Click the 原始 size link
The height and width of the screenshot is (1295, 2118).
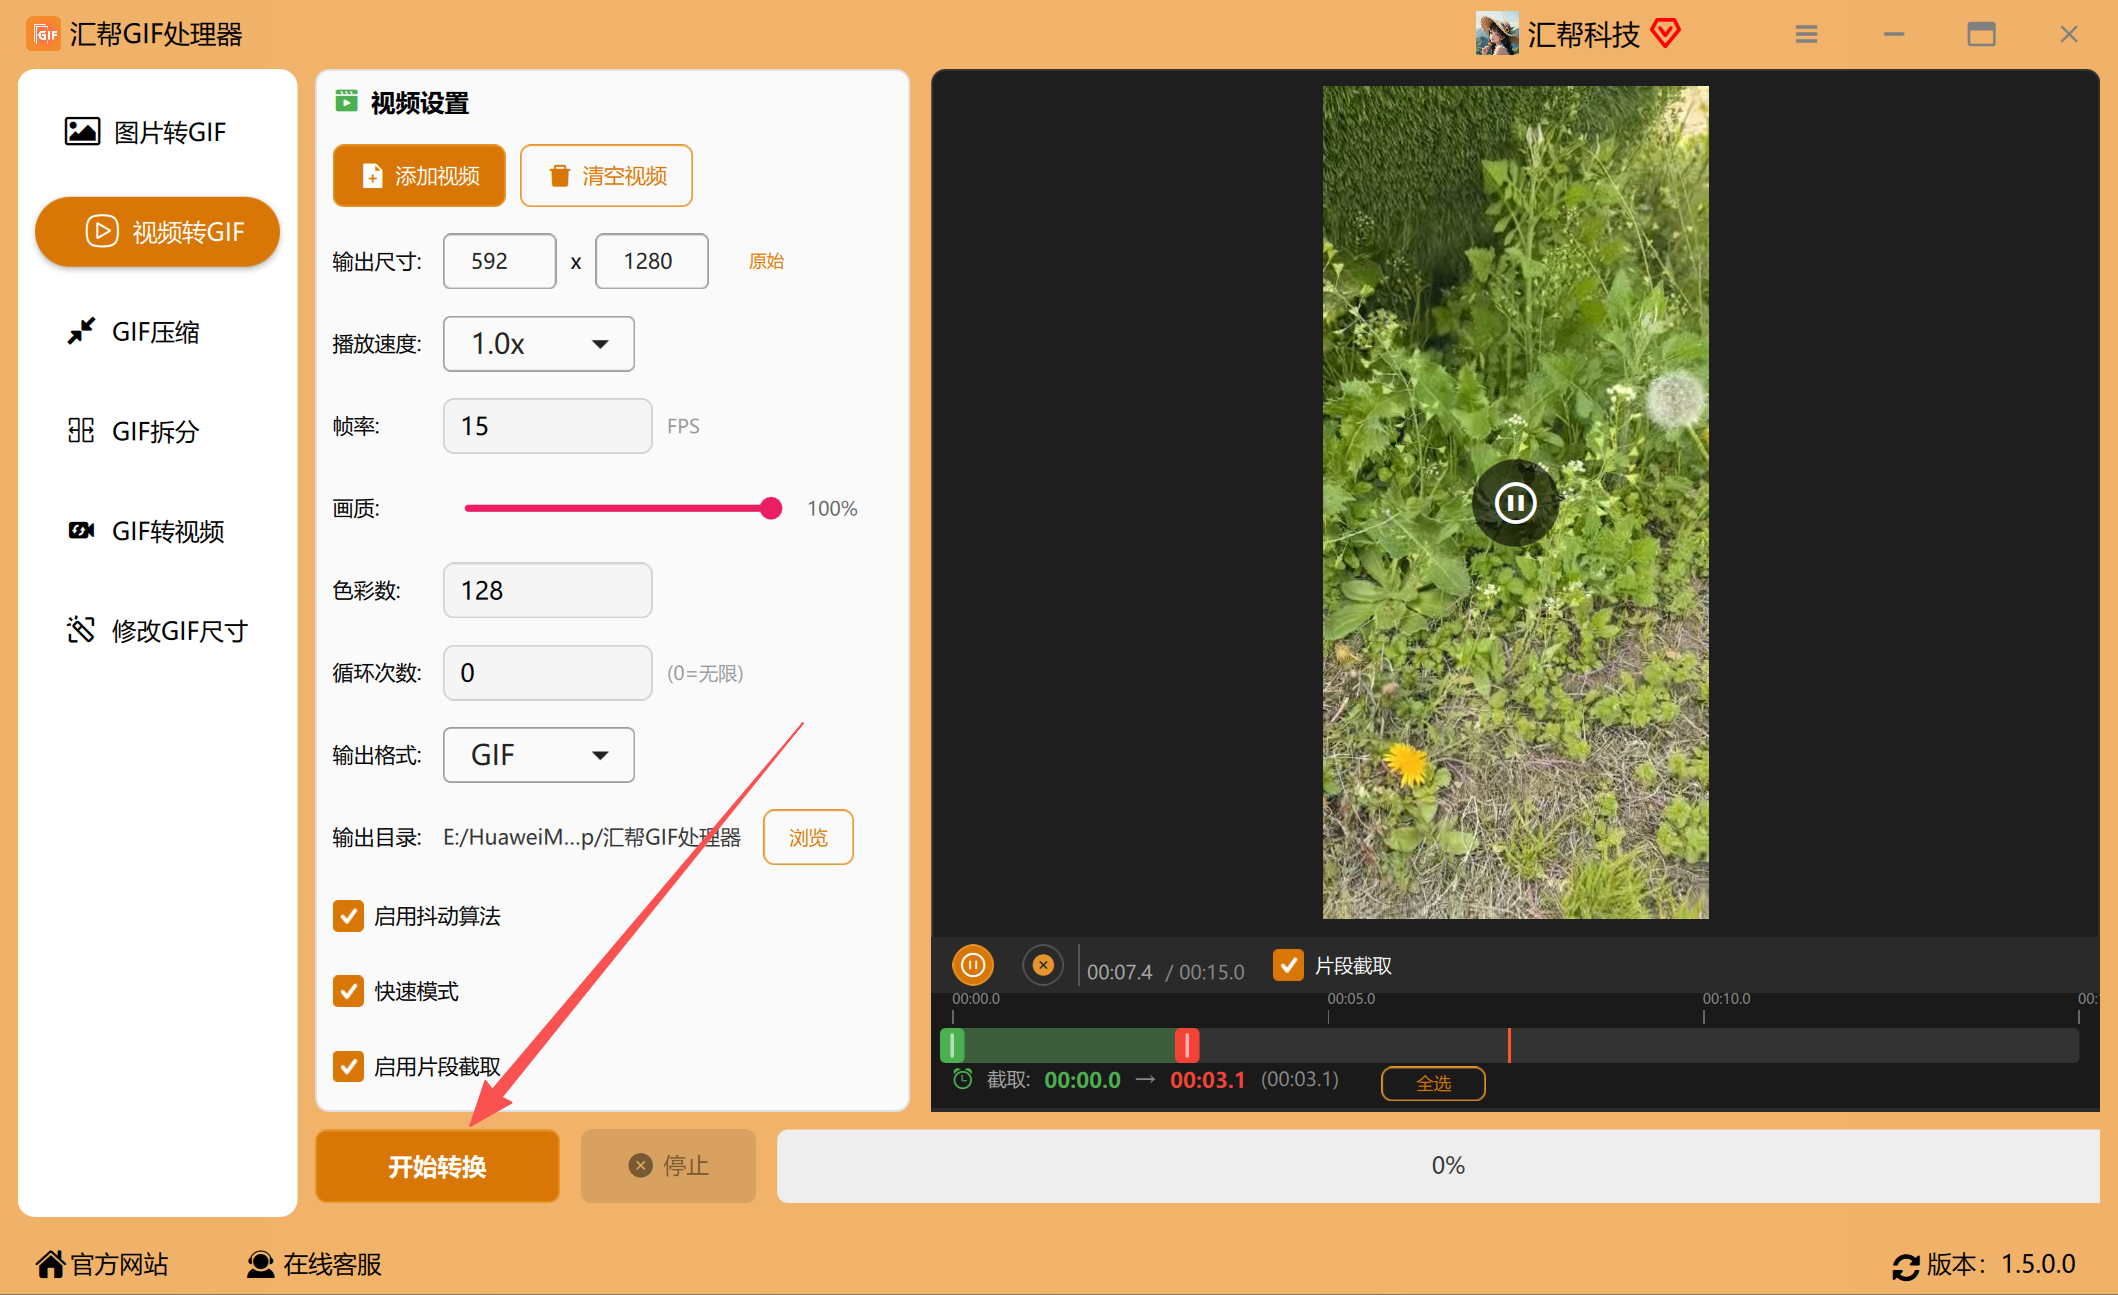(x=766, y=261)
